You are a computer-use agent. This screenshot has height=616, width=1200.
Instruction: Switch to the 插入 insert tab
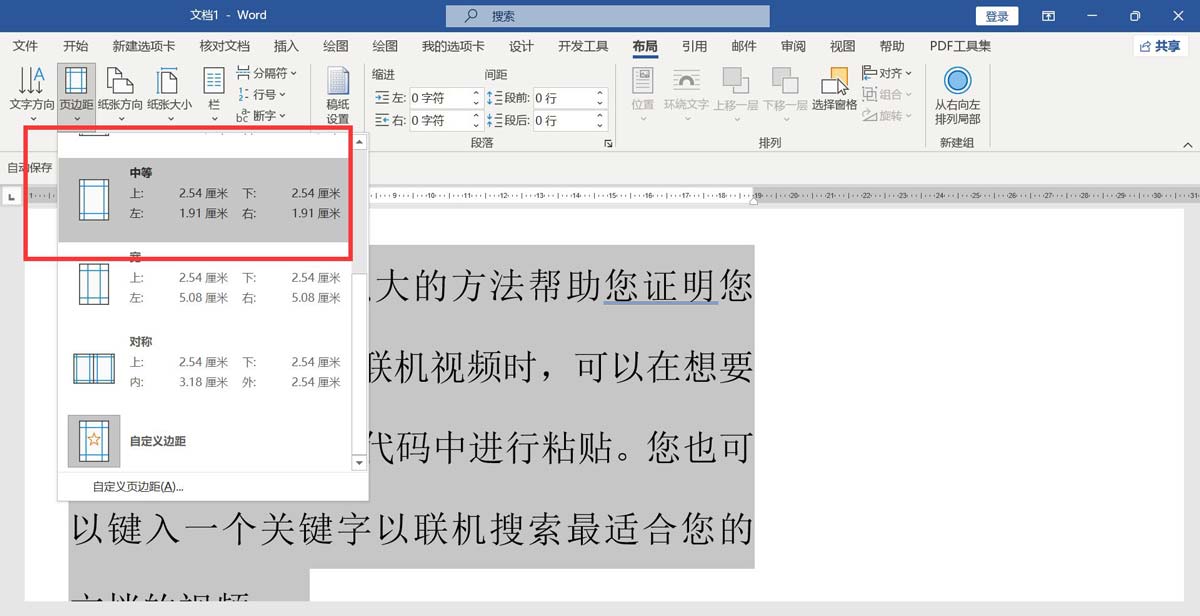286,46
